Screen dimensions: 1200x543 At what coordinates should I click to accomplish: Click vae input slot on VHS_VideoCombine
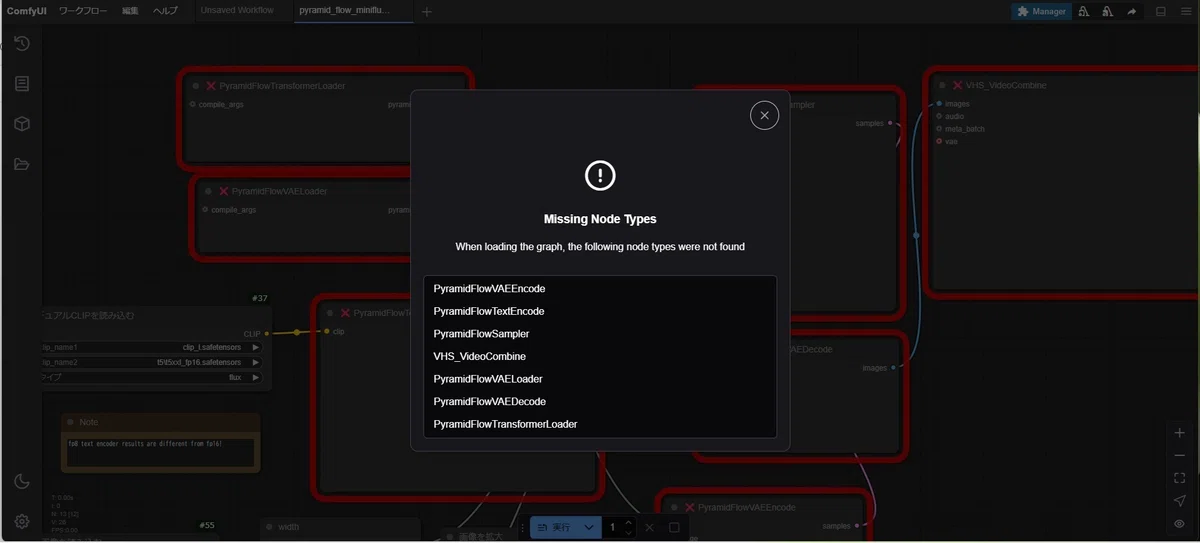tap(940, 141)
